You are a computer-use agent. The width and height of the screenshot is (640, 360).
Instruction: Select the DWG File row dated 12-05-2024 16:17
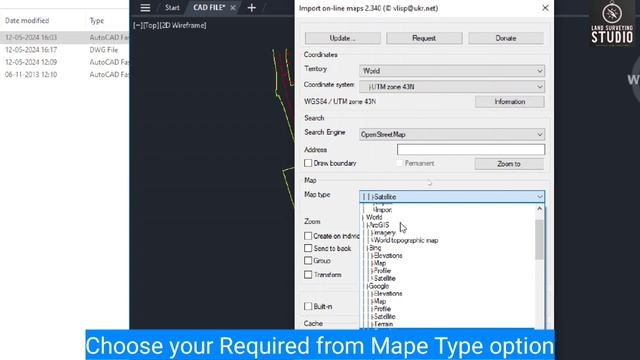[64, 50]
